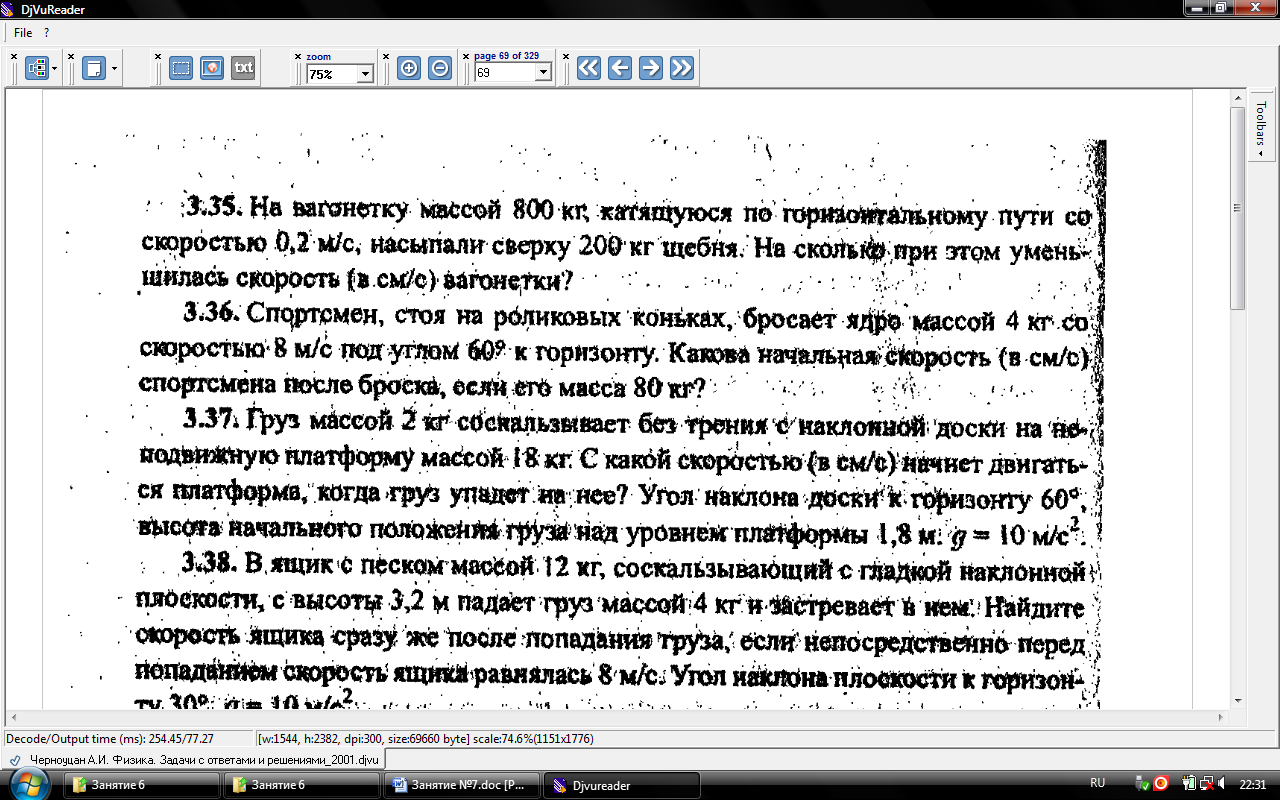Click problem 3.36 text in the document
This screenshot has width=1280, height=800.
point(616,354)
